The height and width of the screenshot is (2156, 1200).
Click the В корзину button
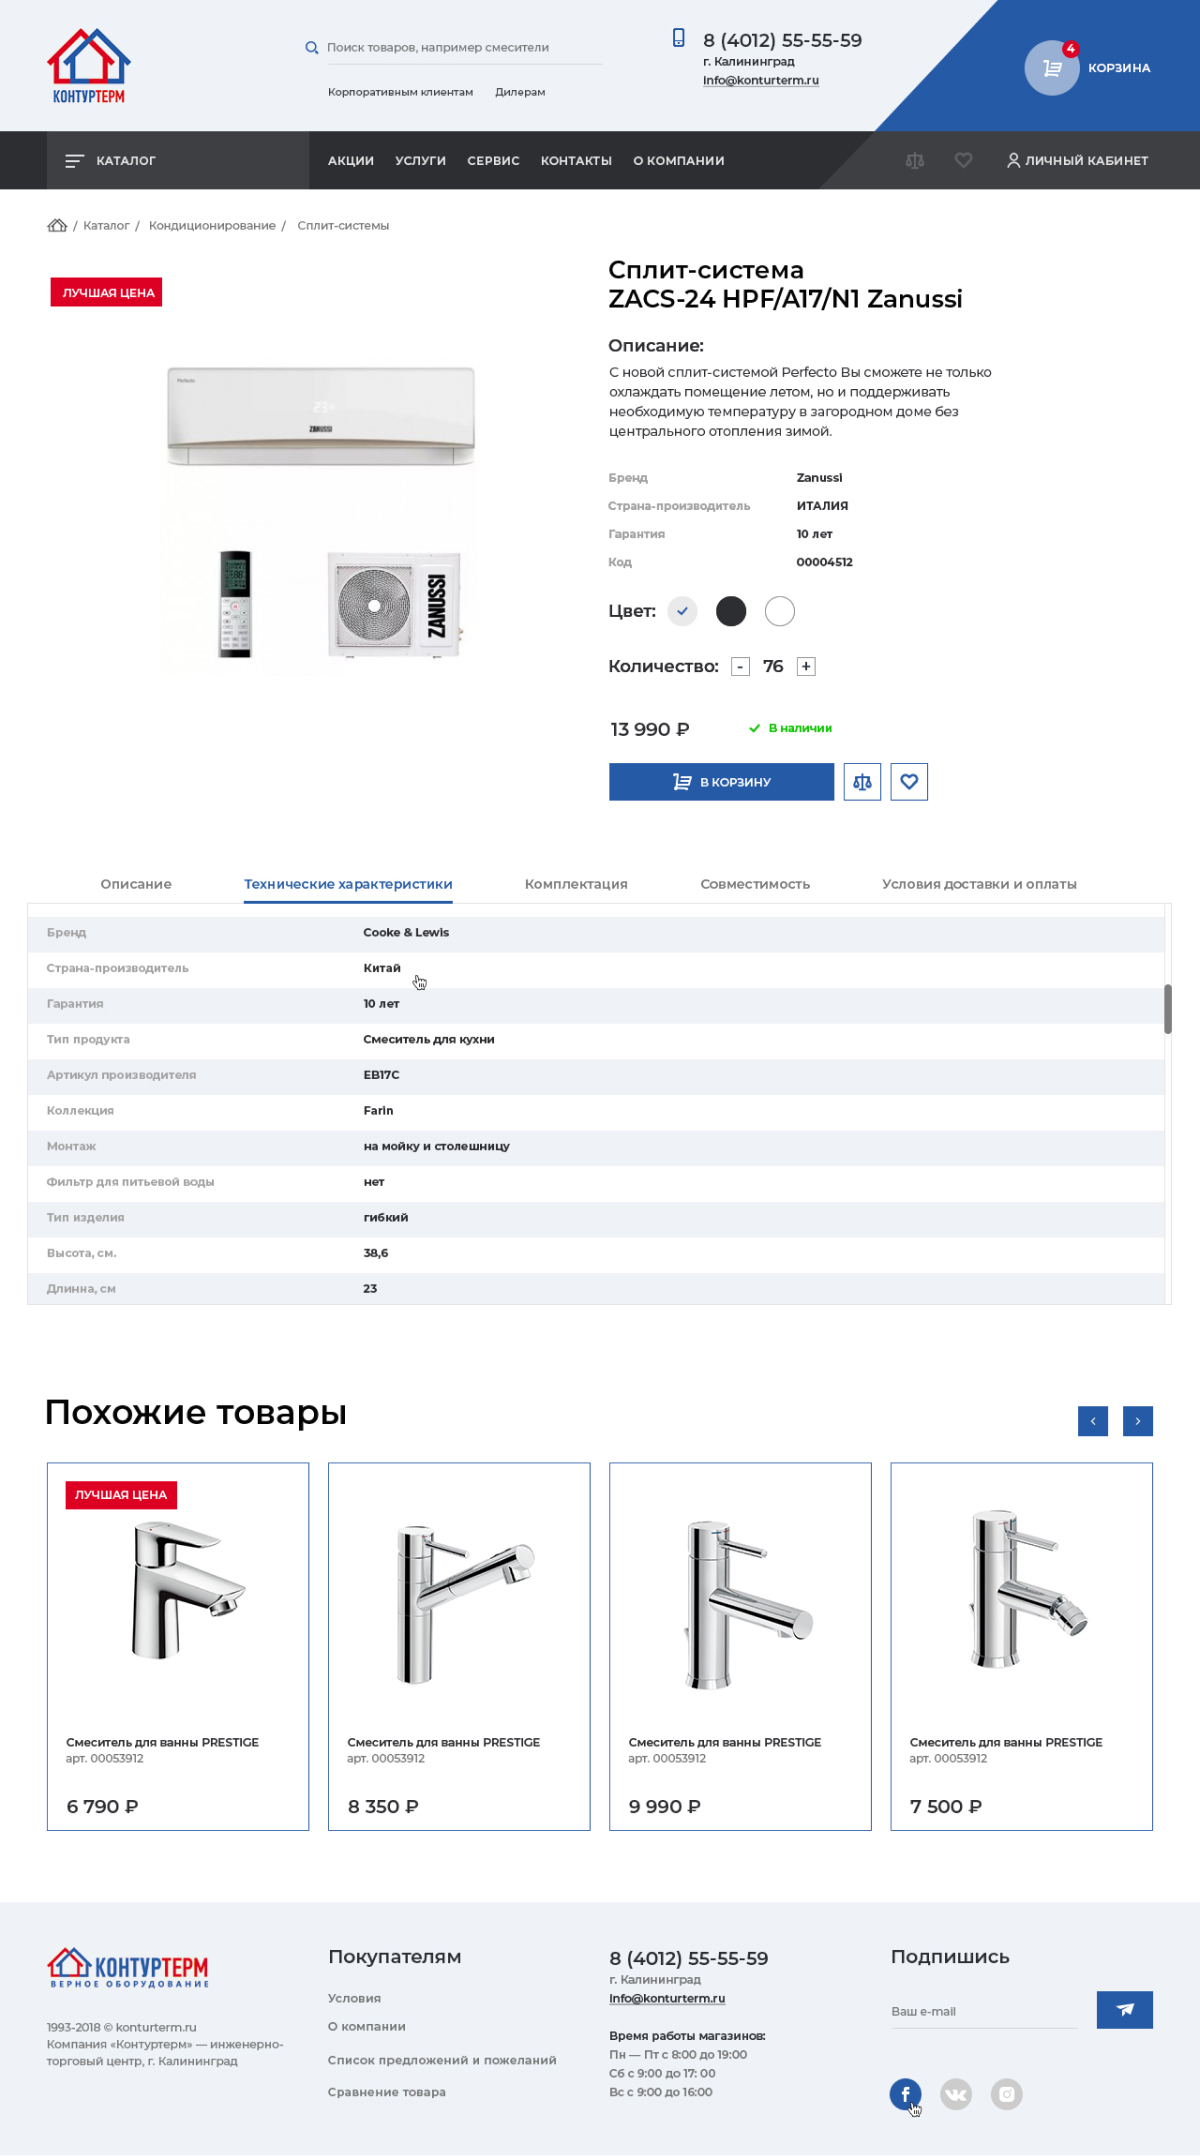tap(721, 782)
